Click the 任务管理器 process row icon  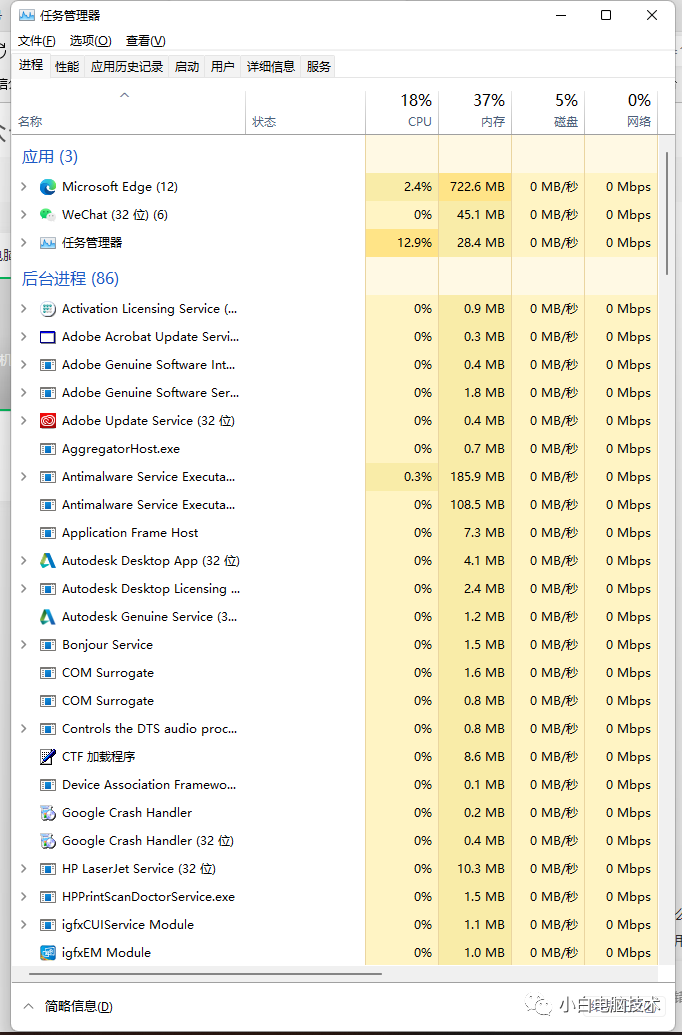point(48,243)
